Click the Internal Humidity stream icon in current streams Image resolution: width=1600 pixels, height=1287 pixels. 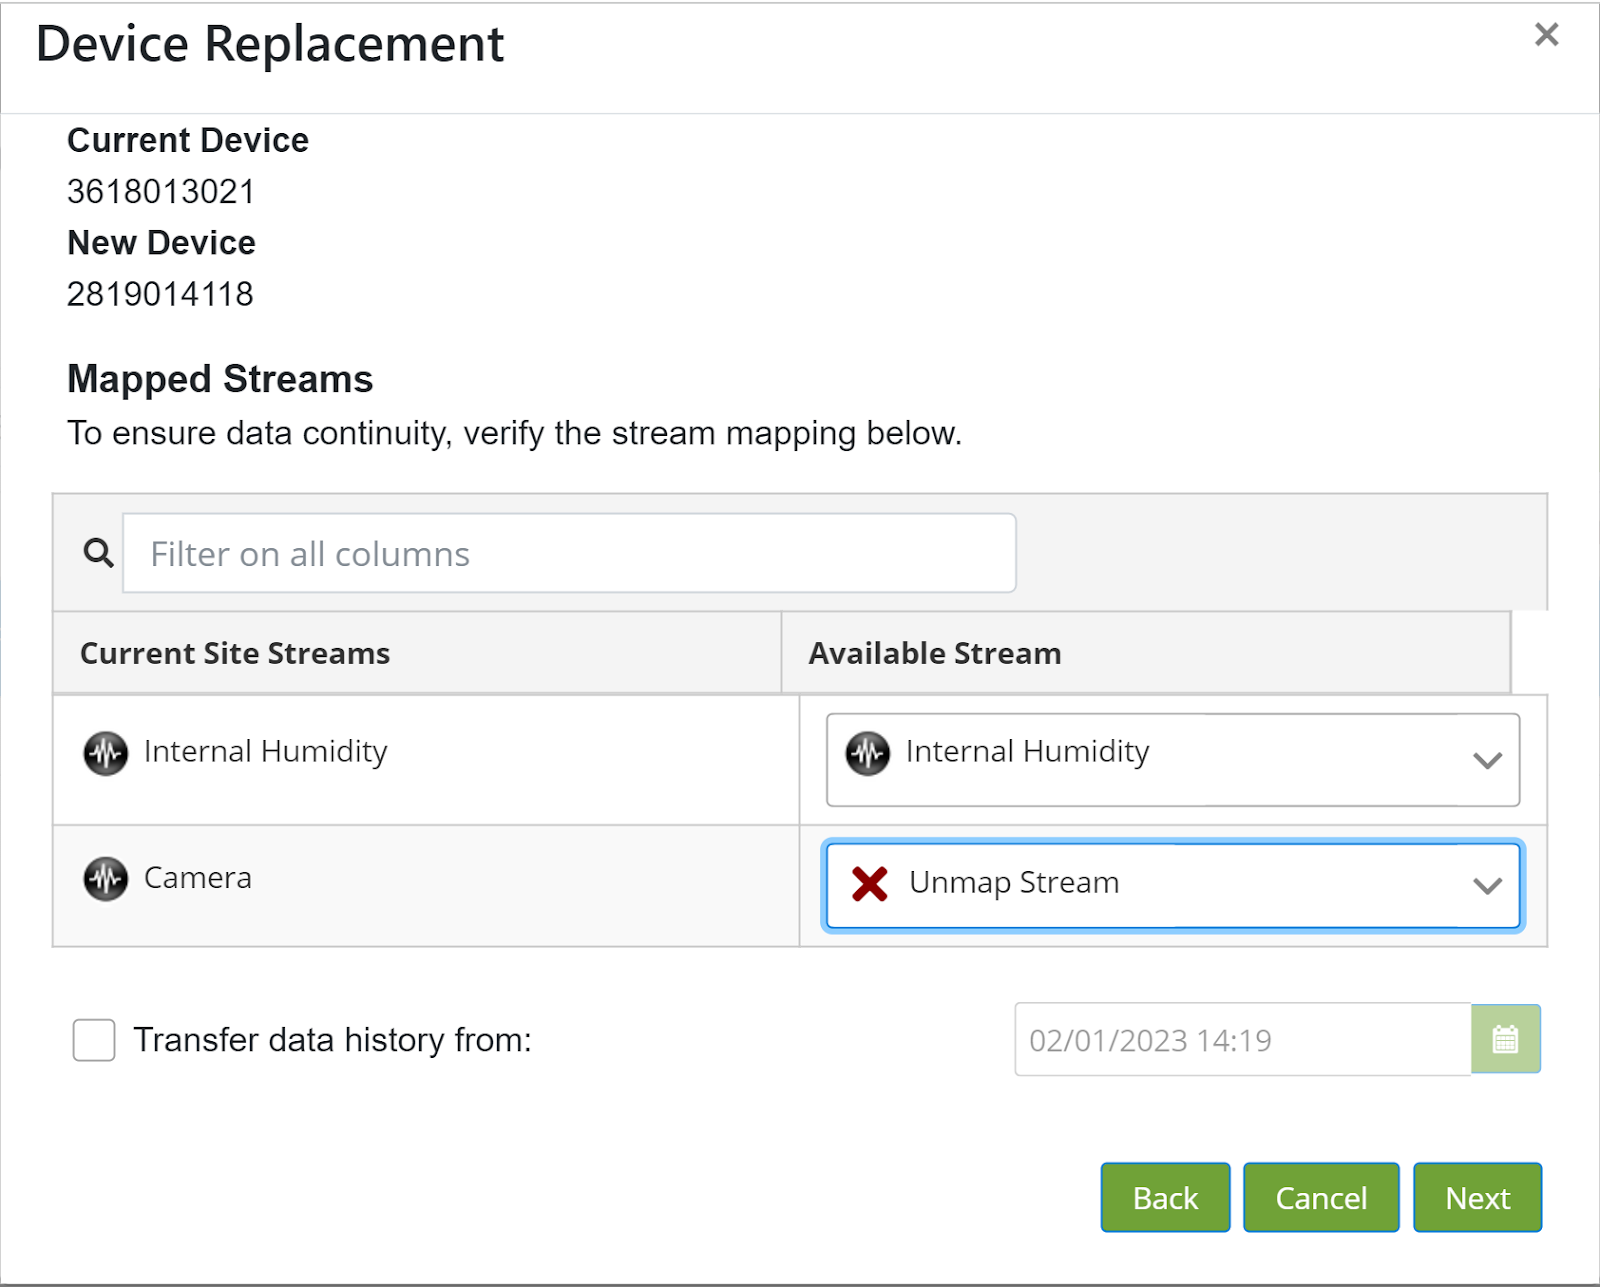105,753
